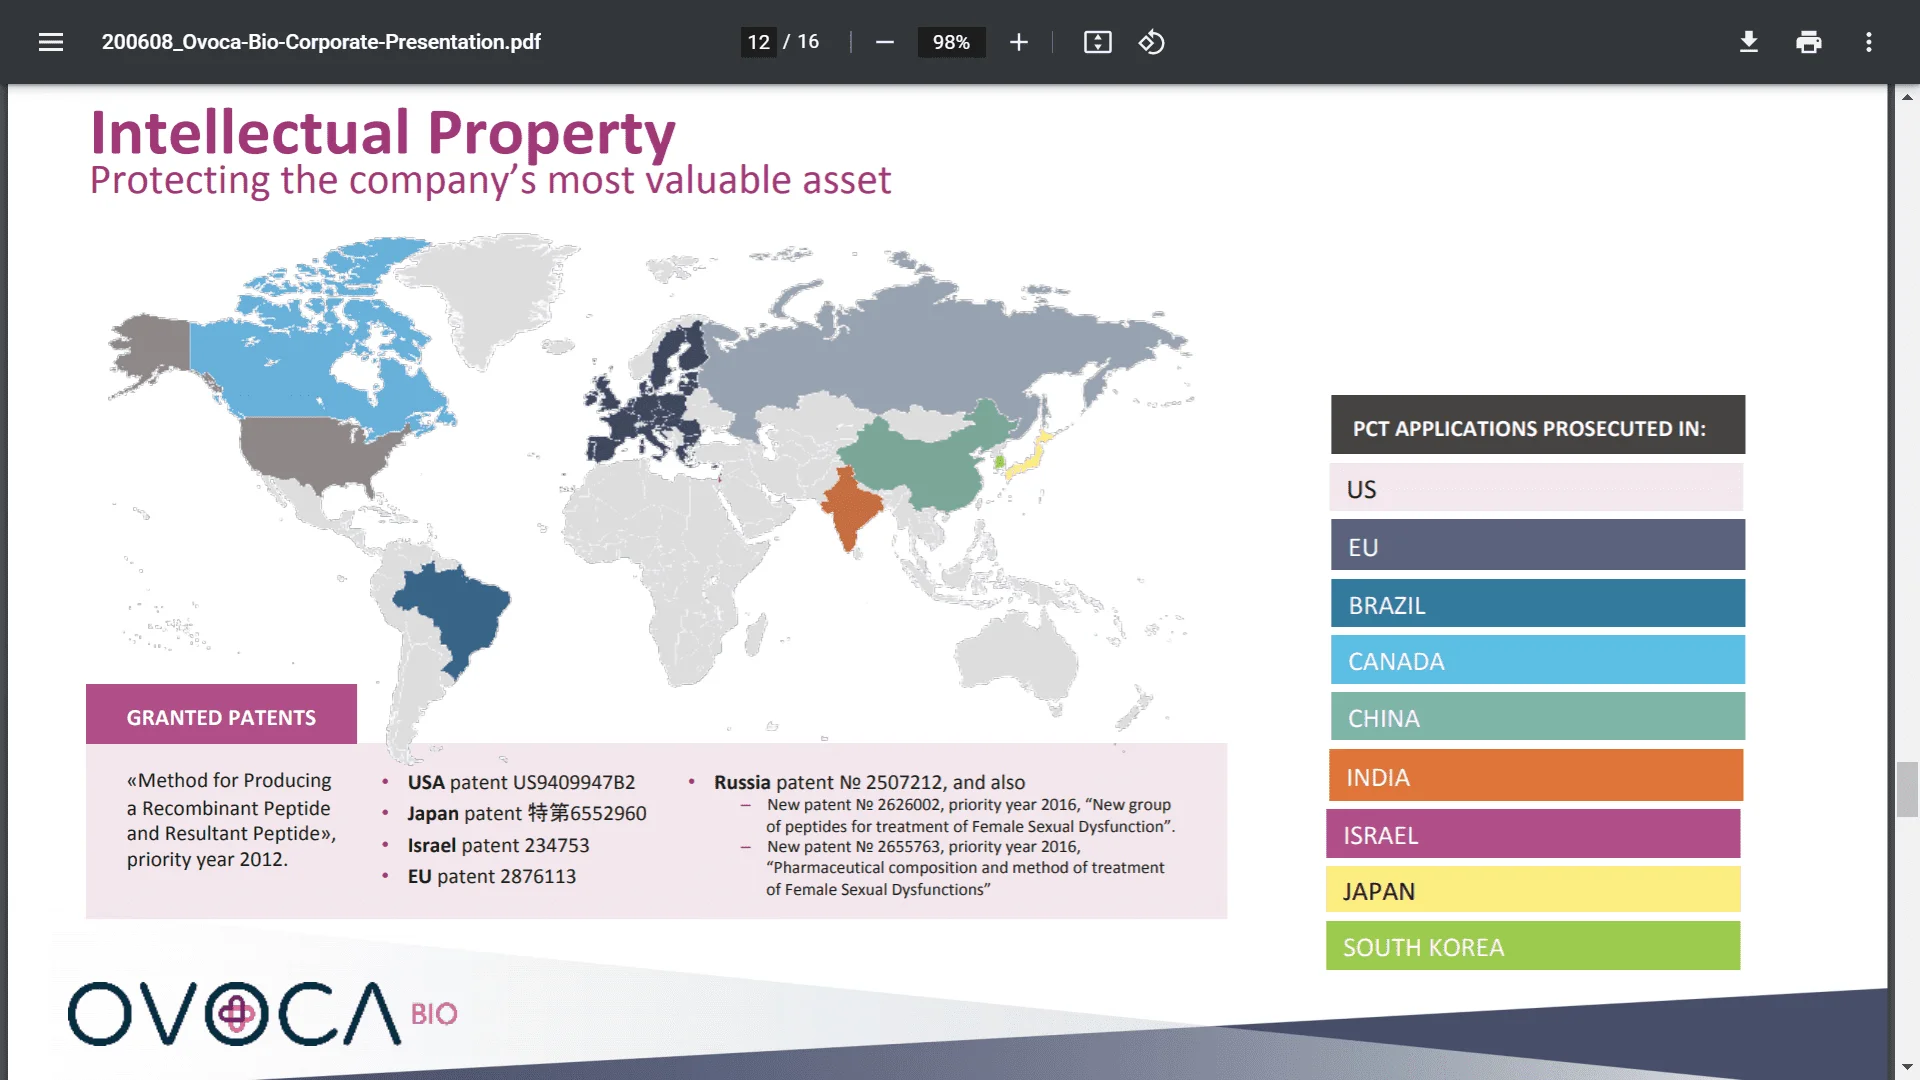The image size is (1920, 1080).
Task: Click the total page count 16
Action: (808, 42)
